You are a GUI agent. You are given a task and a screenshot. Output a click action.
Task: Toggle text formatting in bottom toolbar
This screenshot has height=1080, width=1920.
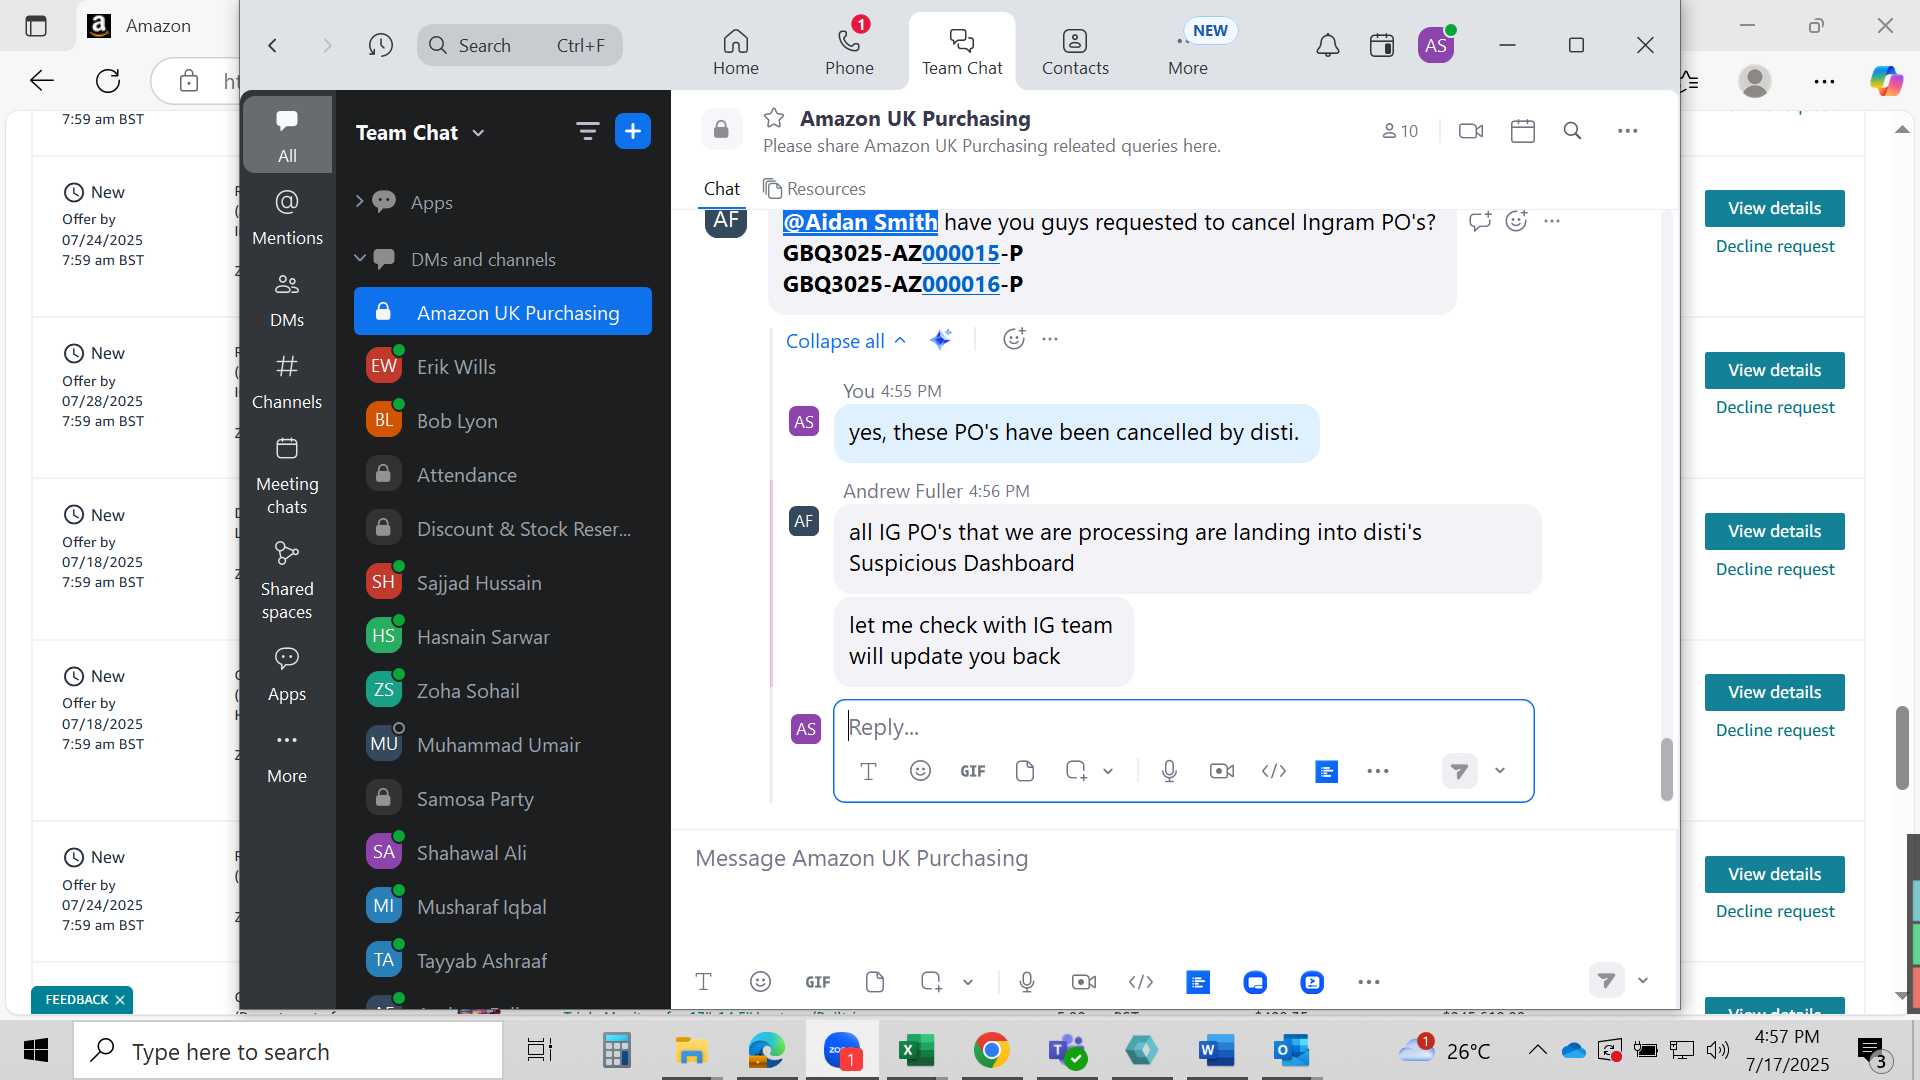[704, 982]
